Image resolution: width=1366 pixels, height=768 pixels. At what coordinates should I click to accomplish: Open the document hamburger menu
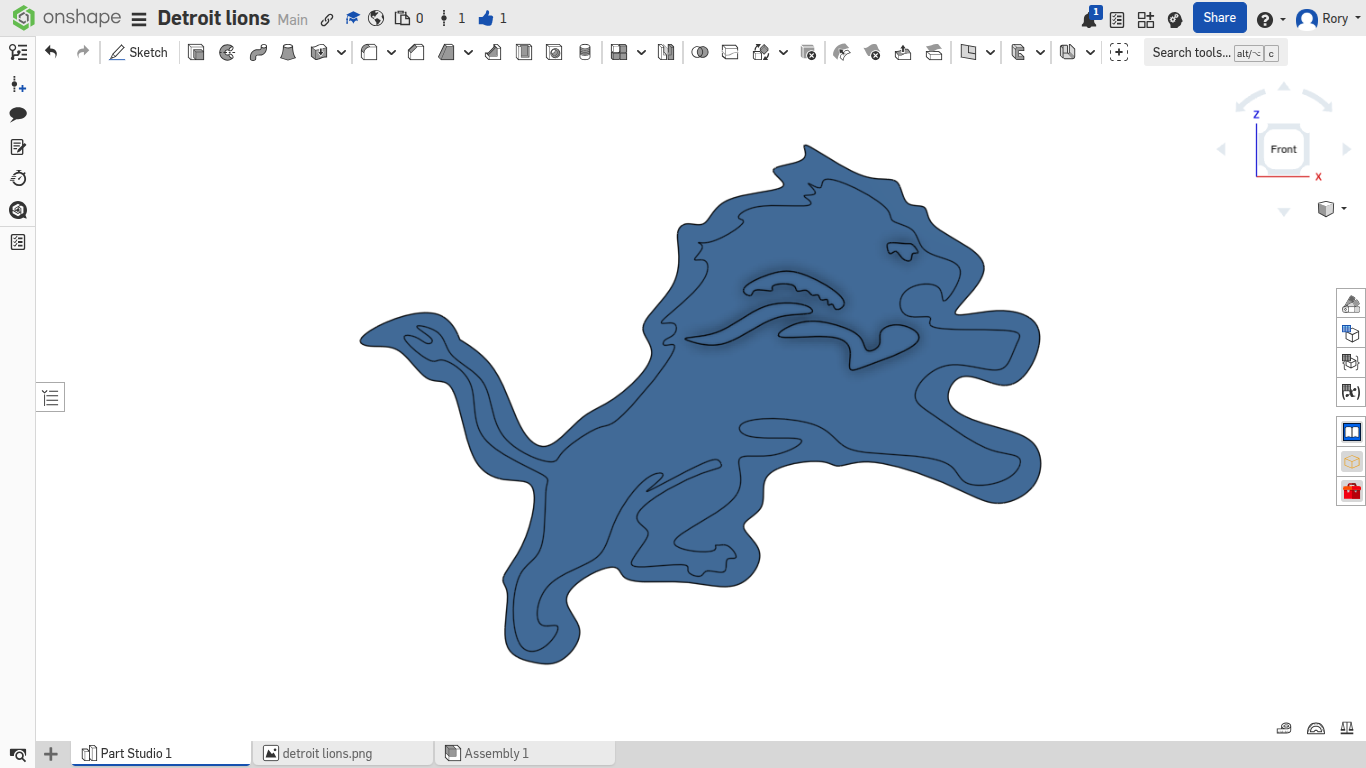[x=139, y=19]
